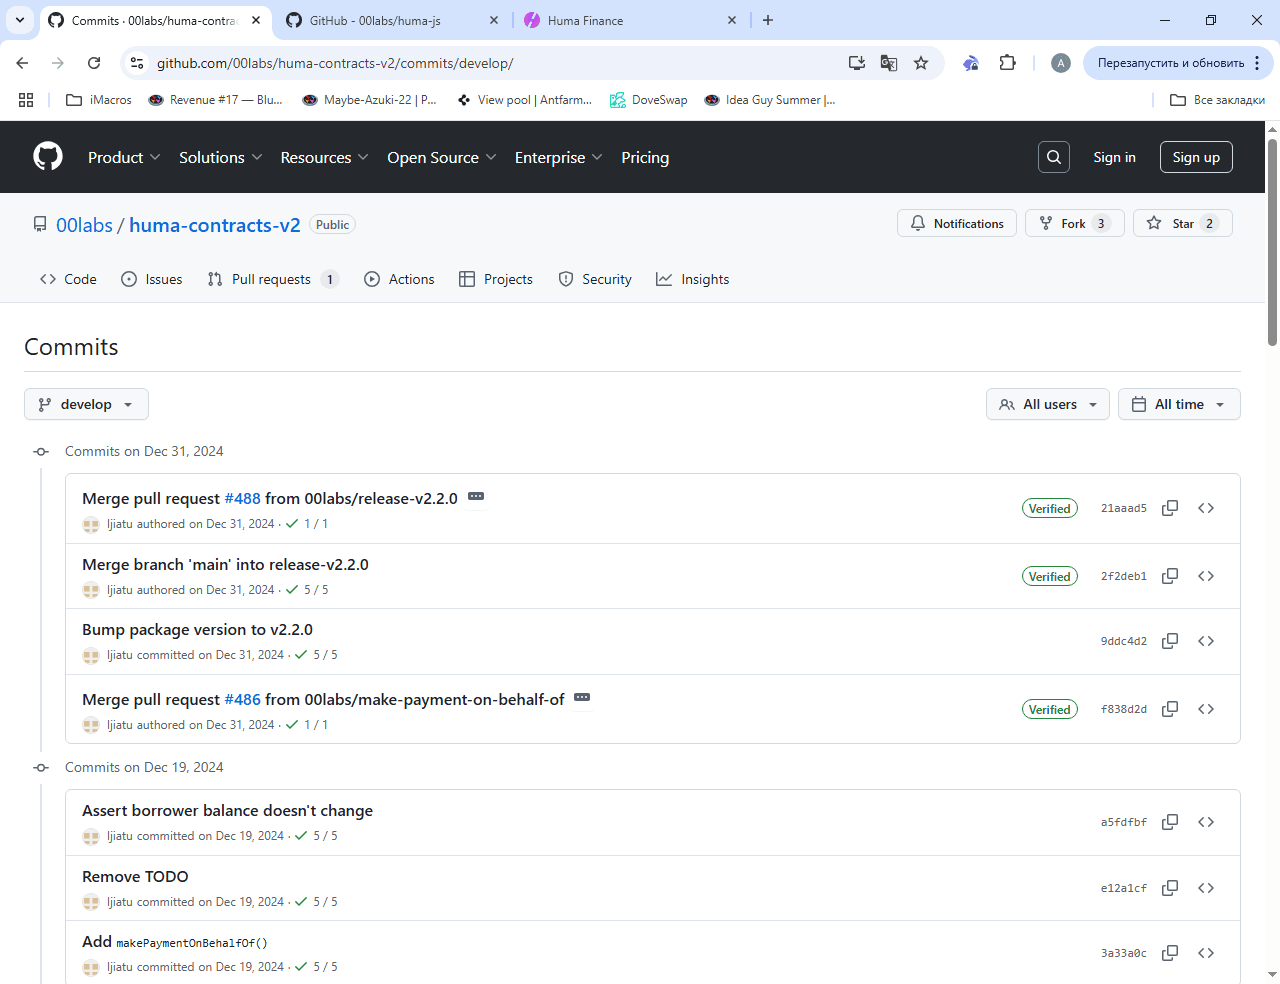Open the 'Remove TODO' commit
The width and height of the screenshot is (1280, 984).
click(x=135, y=876)
